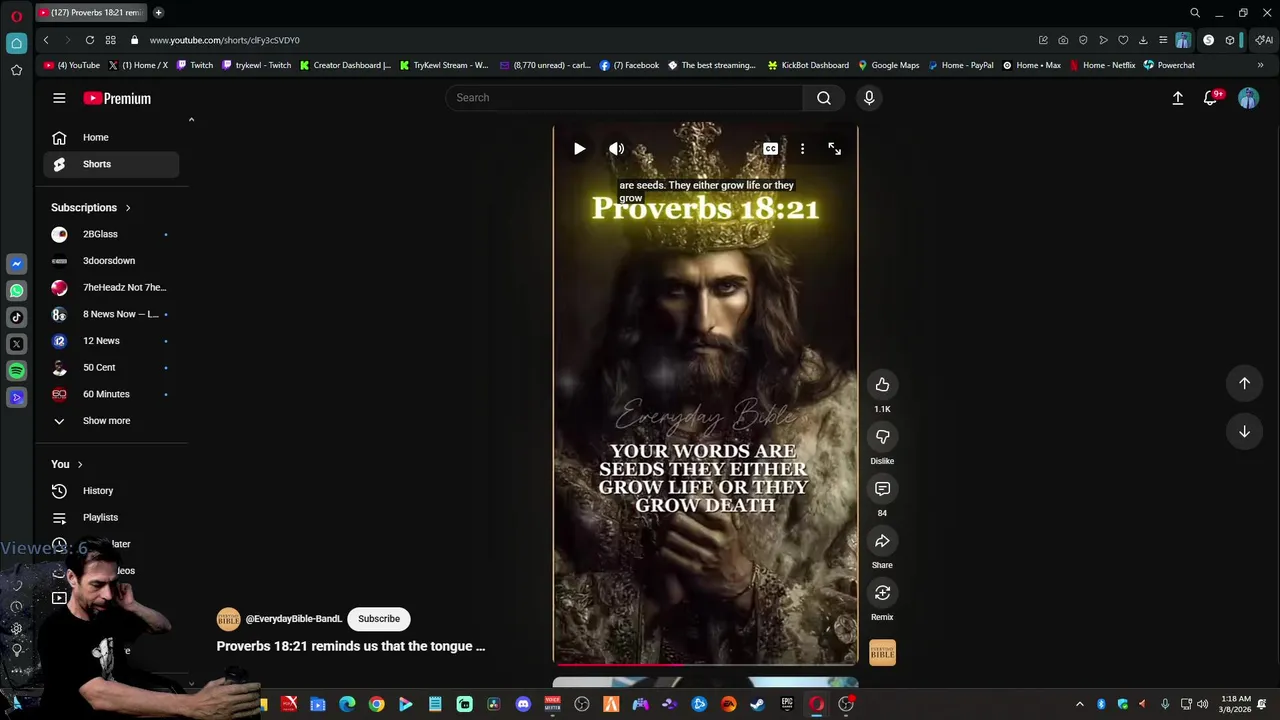Open the YouTube Create upload button
Viewport: 1280px width, 720px height.
[1178, 98]
